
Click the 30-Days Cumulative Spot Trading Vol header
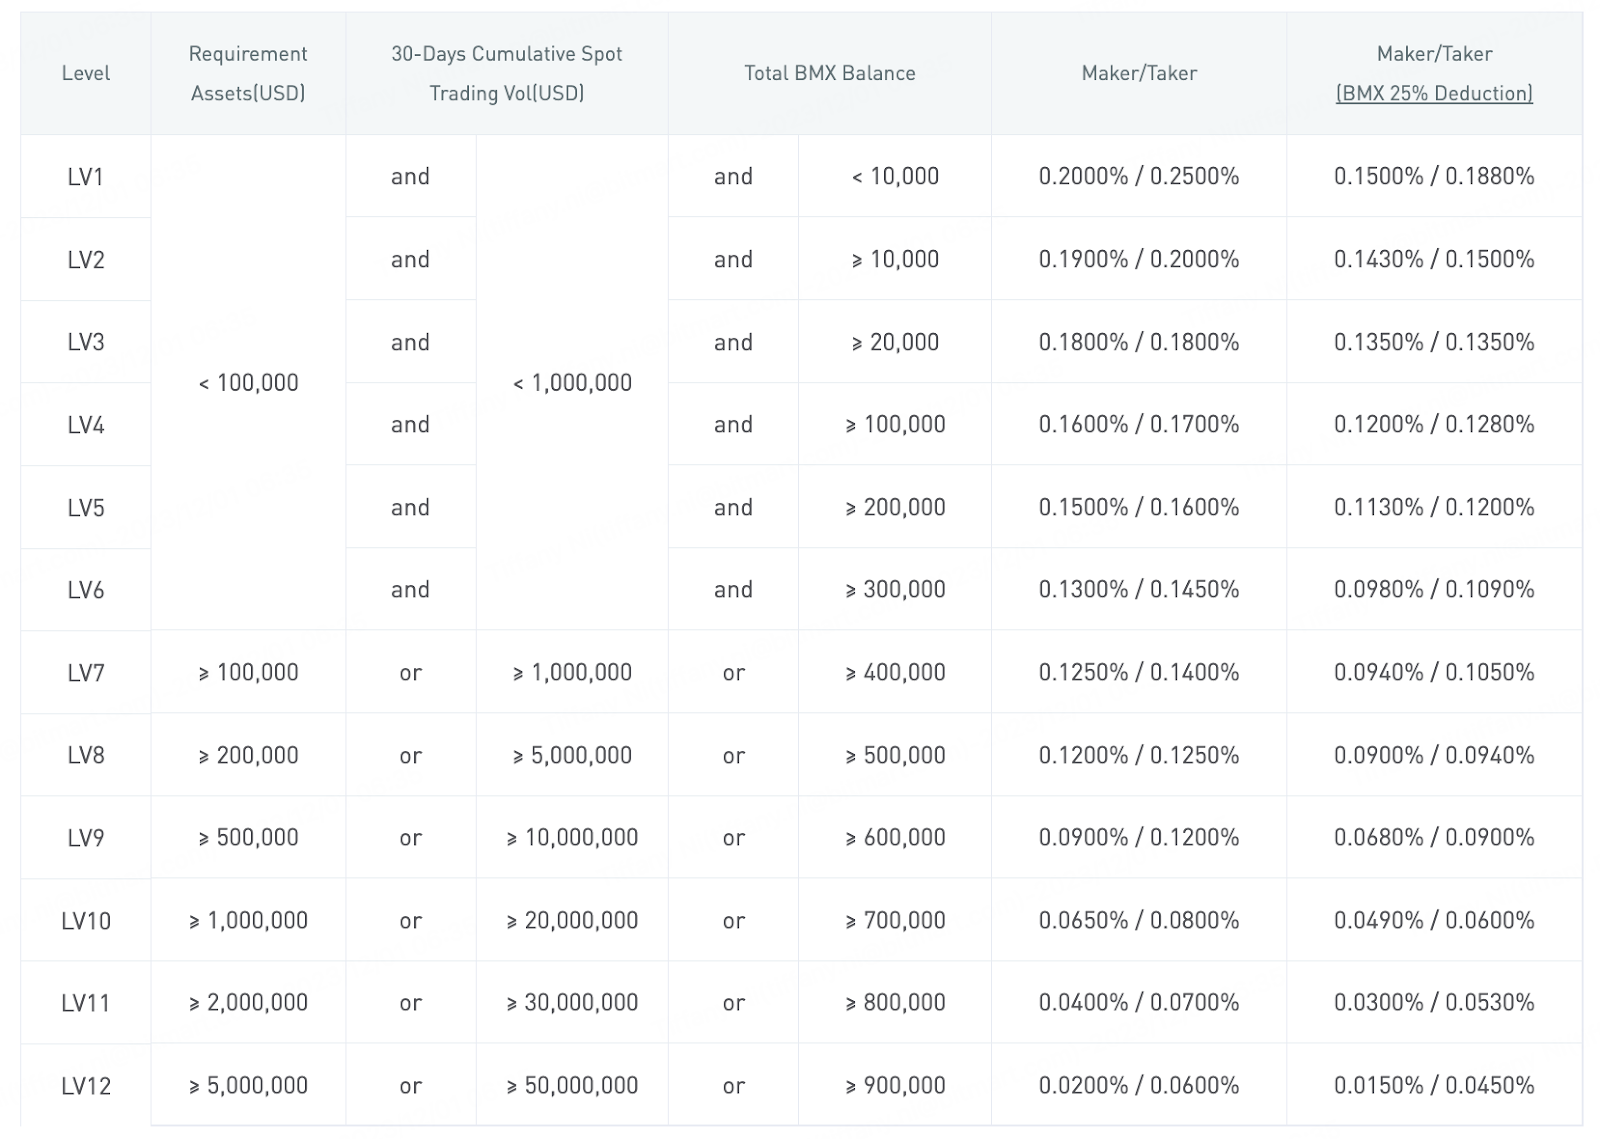tap(508, 73)
